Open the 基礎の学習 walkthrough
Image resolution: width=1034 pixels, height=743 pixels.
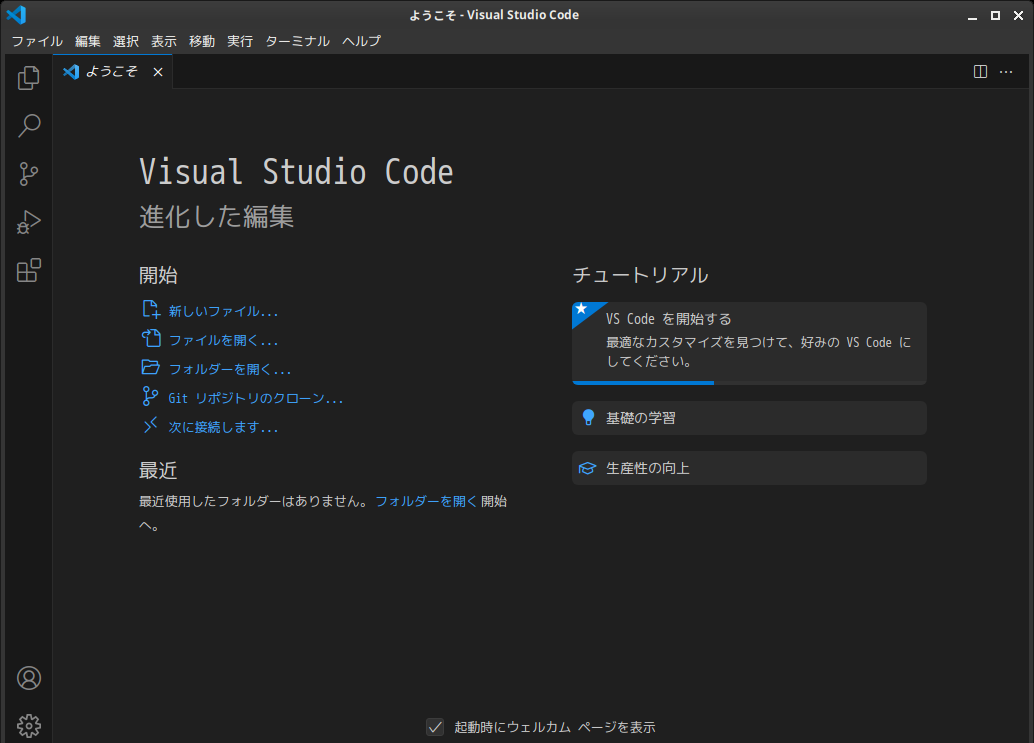coord(749,418)
